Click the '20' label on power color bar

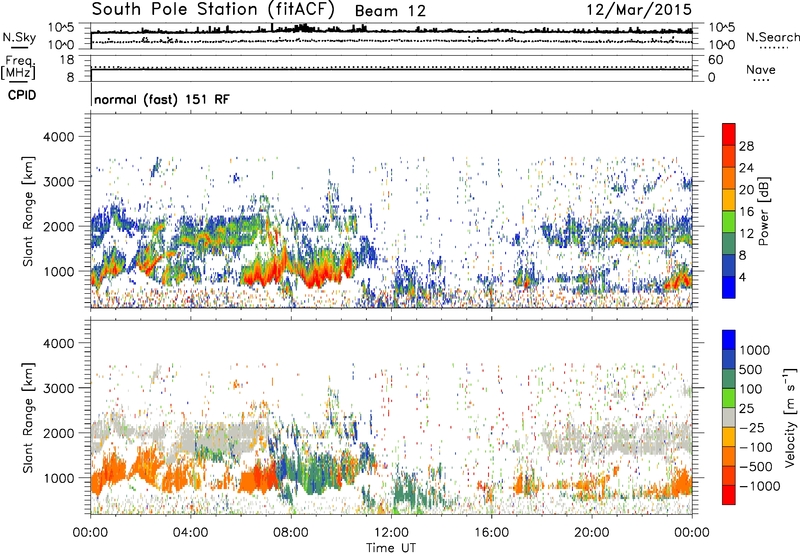746,190
